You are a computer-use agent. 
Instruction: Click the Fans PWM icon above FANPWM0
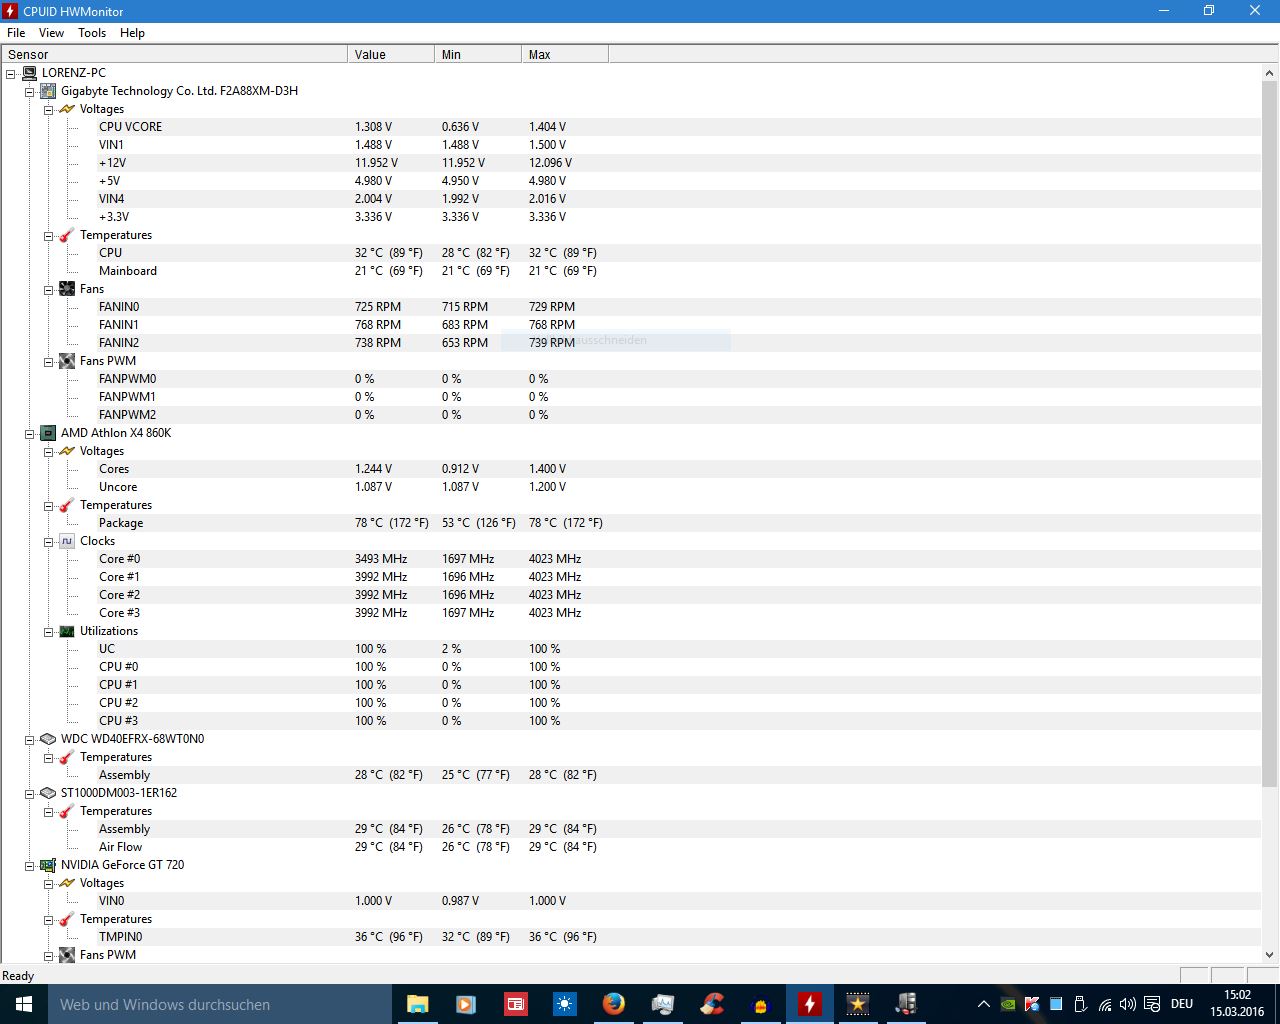coord(67,361)
